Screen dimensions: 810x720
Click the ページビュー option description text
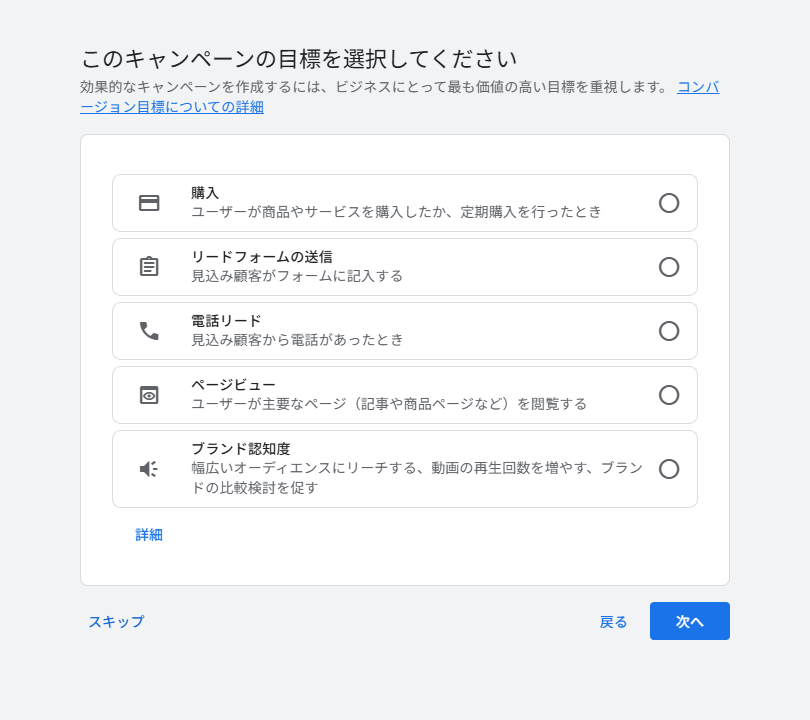[x=388, y=404]
